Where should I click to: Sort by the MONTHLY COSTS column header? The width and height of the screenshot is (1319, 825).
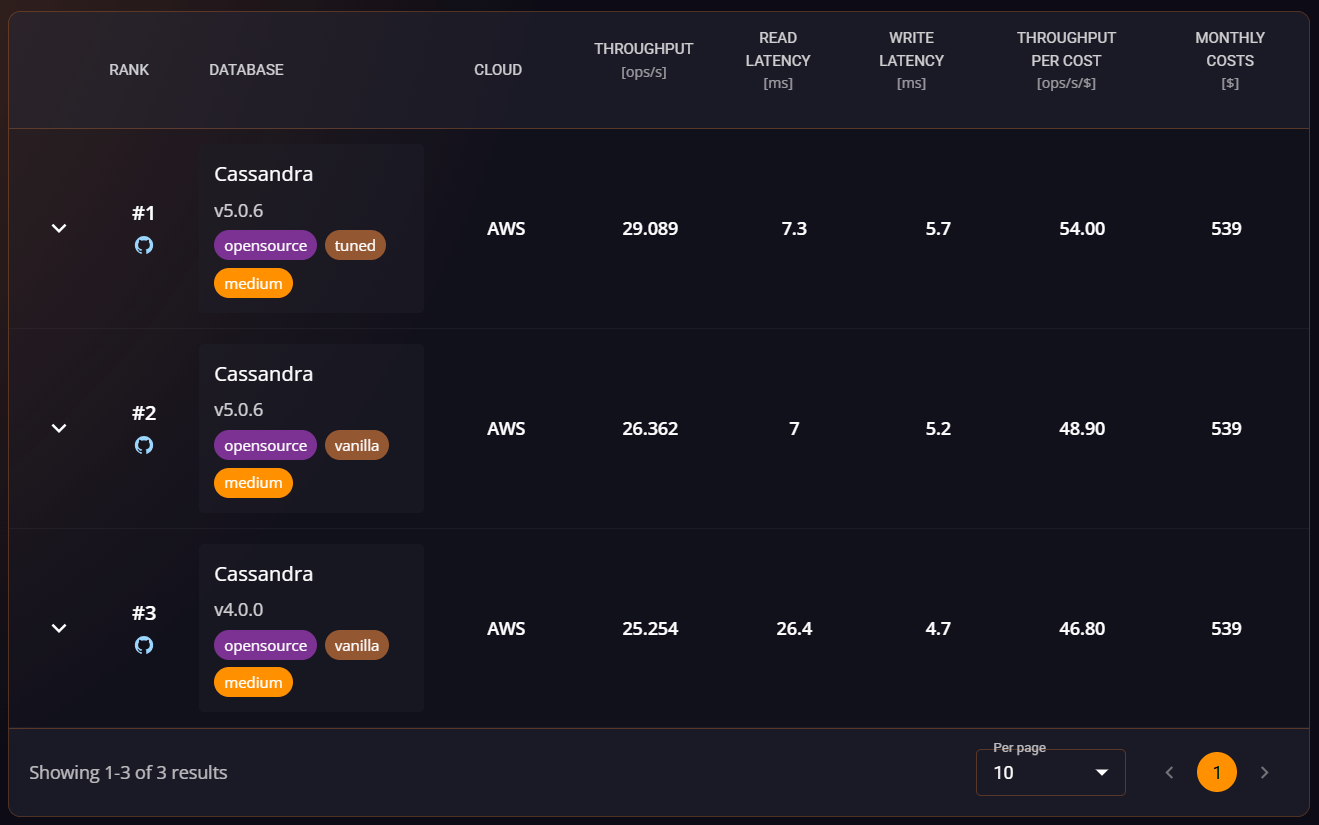tap(1229, 49)
